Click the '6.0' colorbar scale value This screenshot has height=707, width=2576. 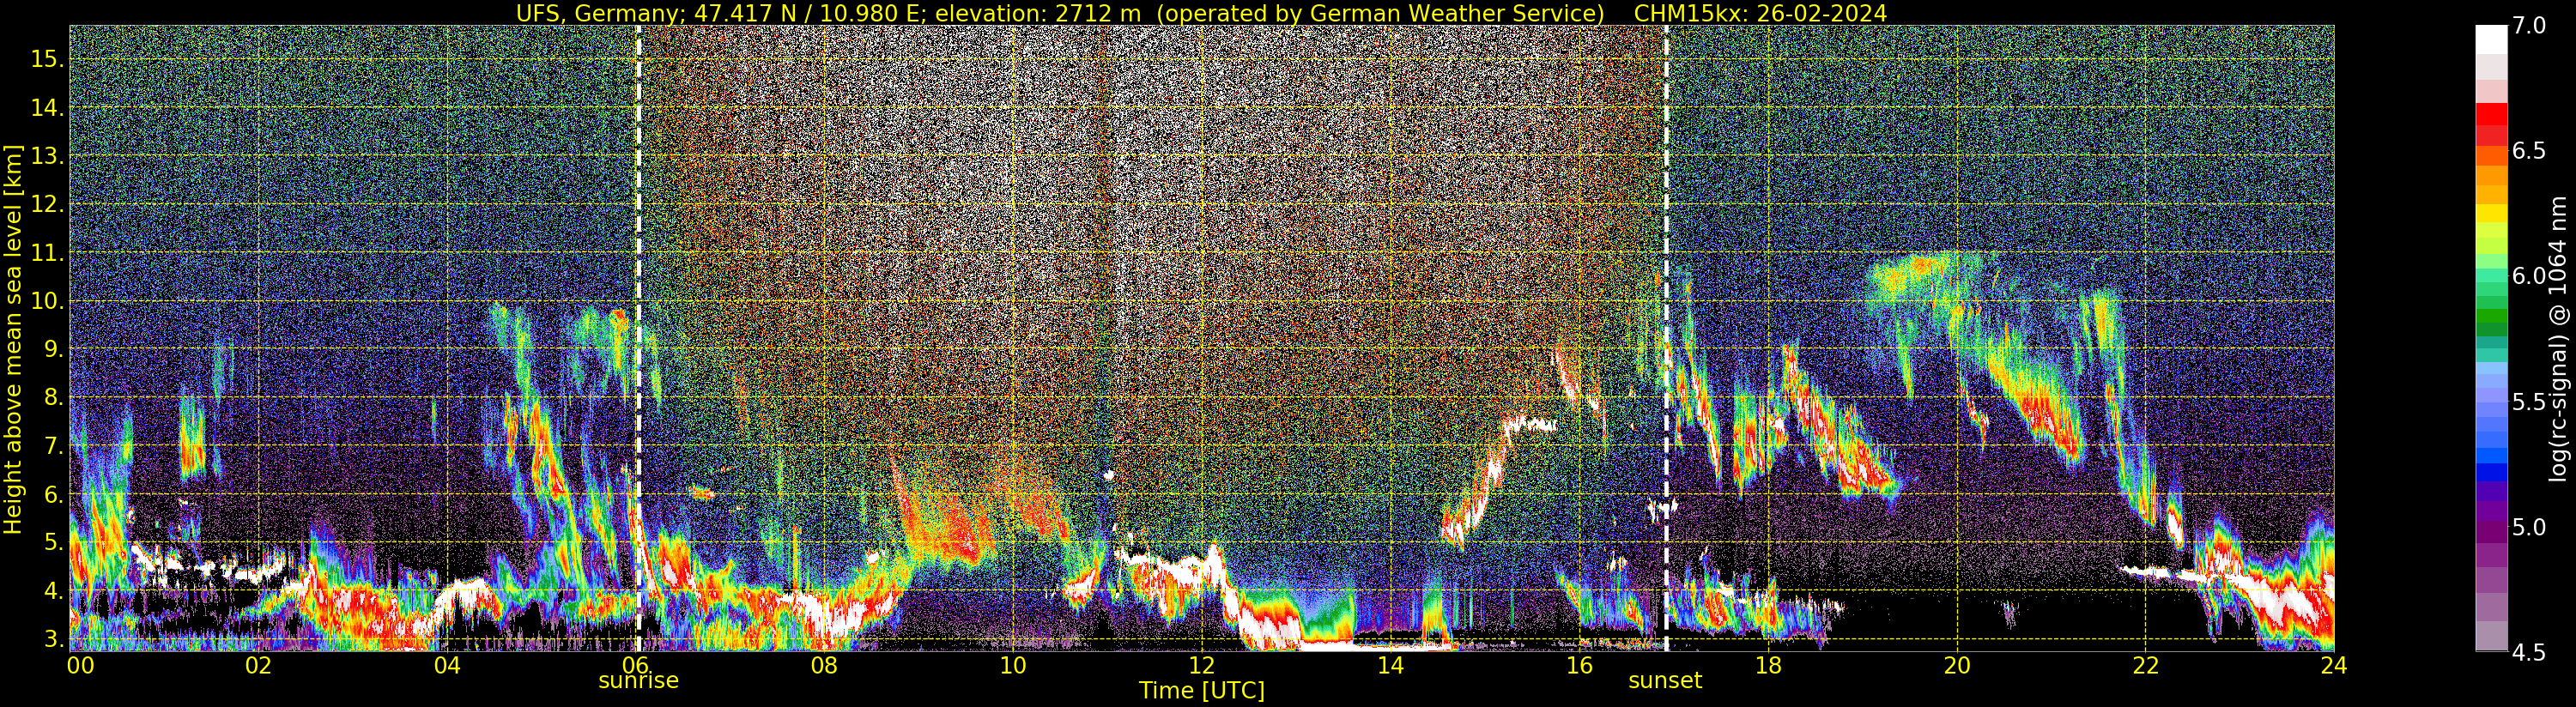pyautogui.click(x=2529, y=276)
